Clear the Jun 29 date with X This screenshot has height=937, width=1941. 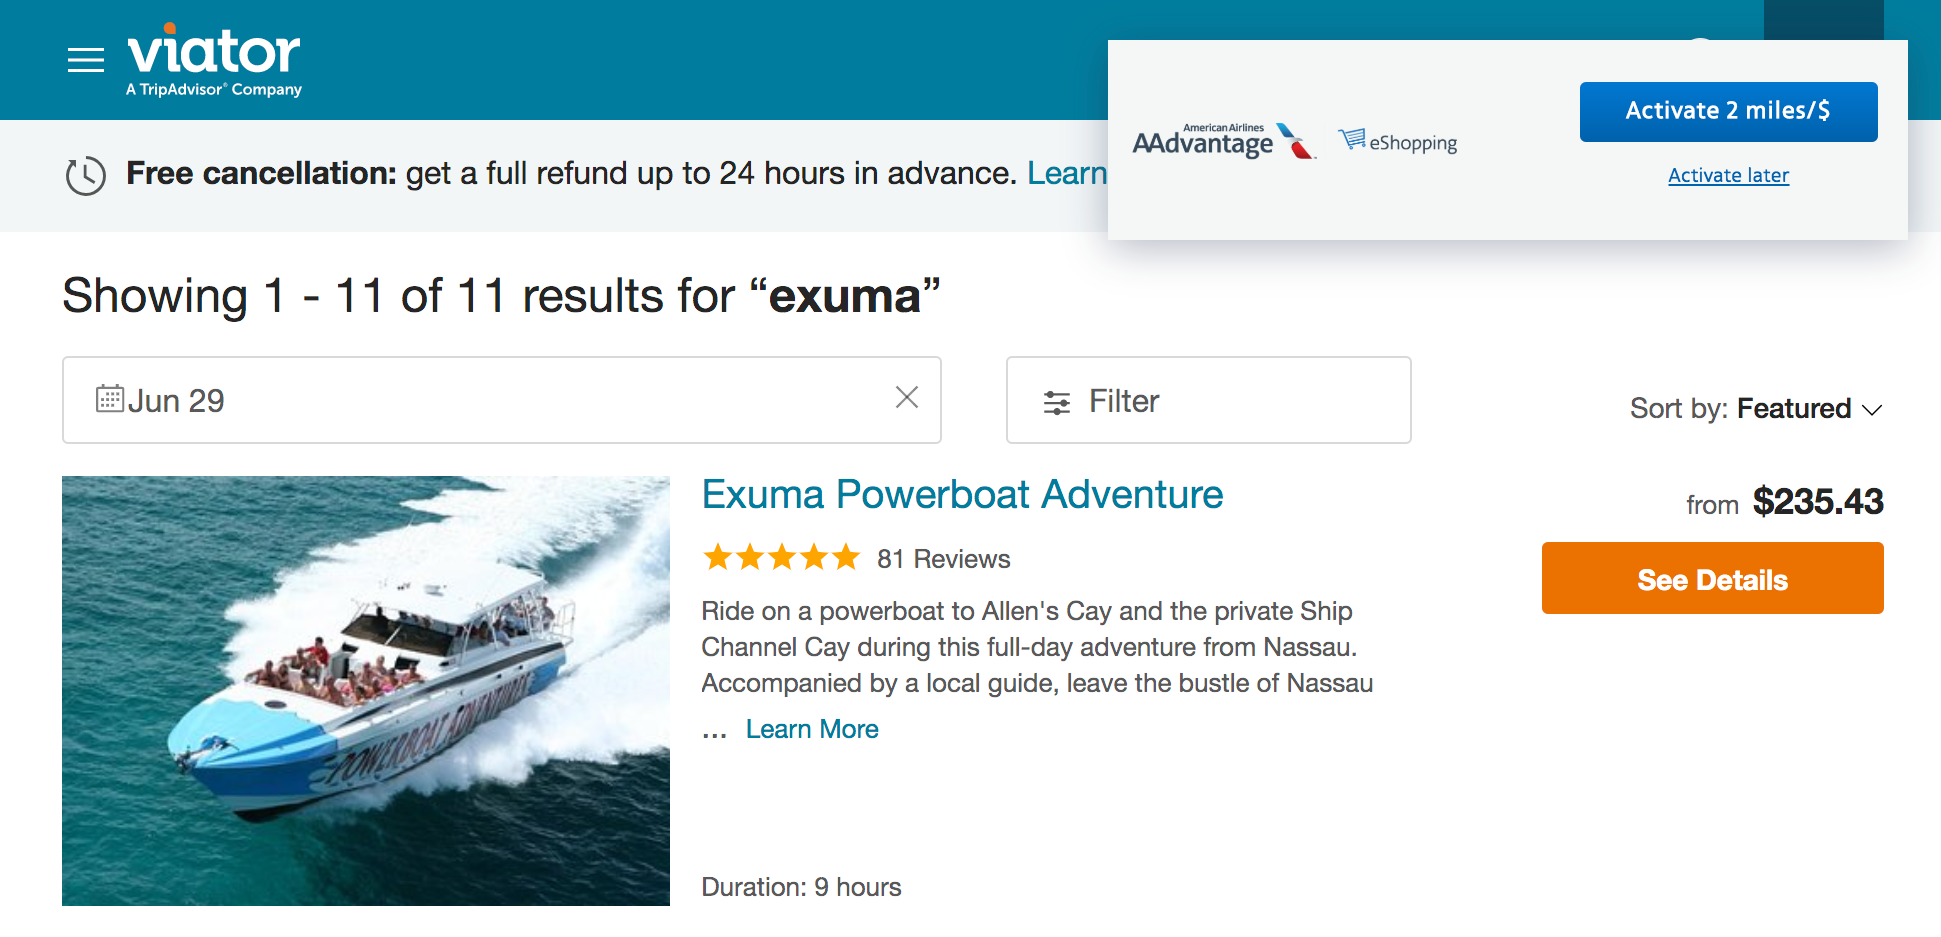pyautogui.click(x=906, y=398)
